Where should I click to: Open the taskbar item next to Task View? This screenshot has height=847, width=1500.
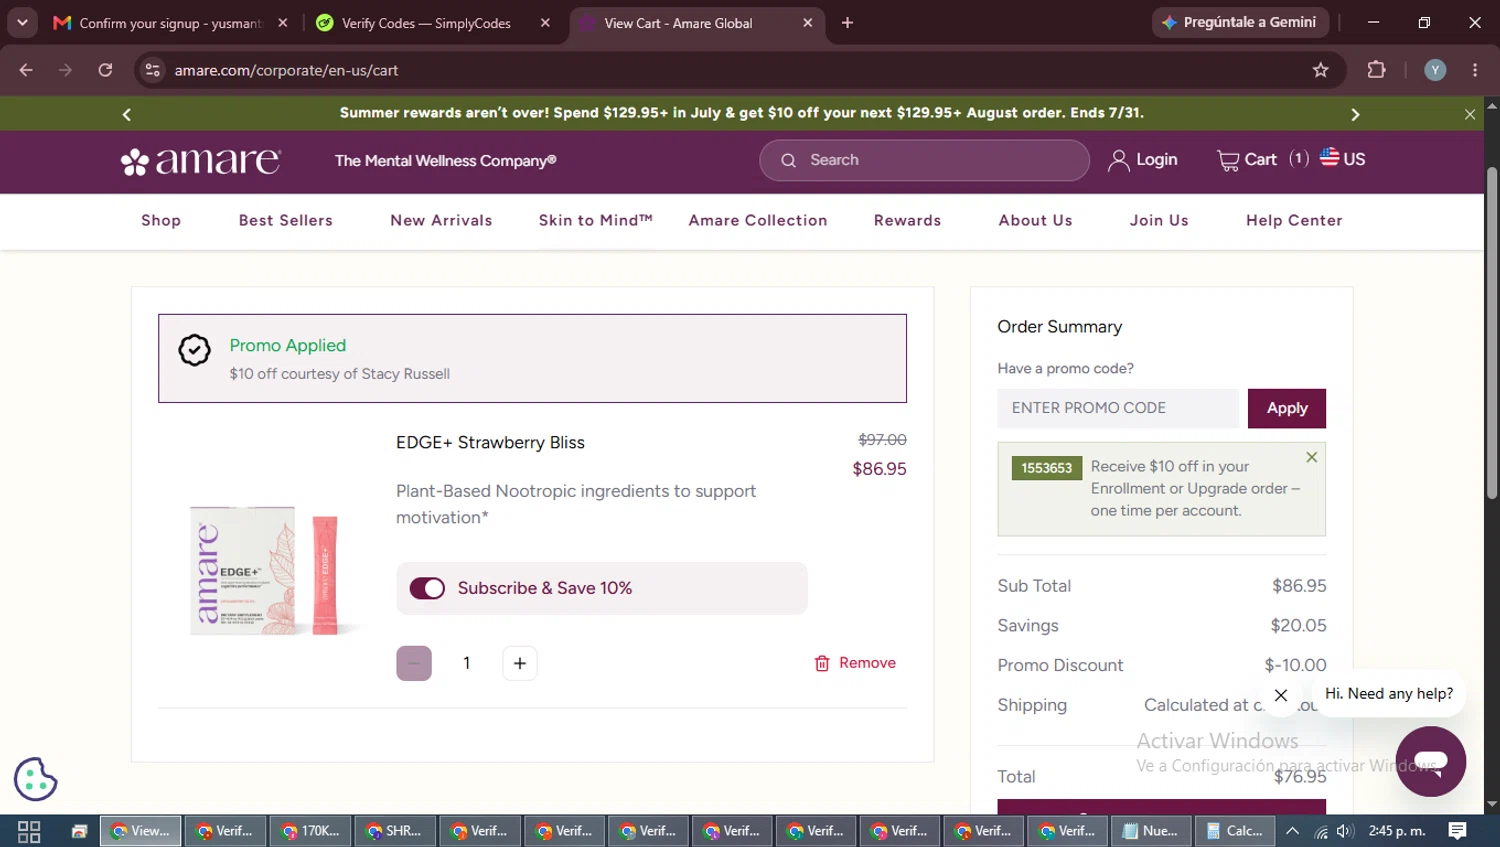coord(80,831)
